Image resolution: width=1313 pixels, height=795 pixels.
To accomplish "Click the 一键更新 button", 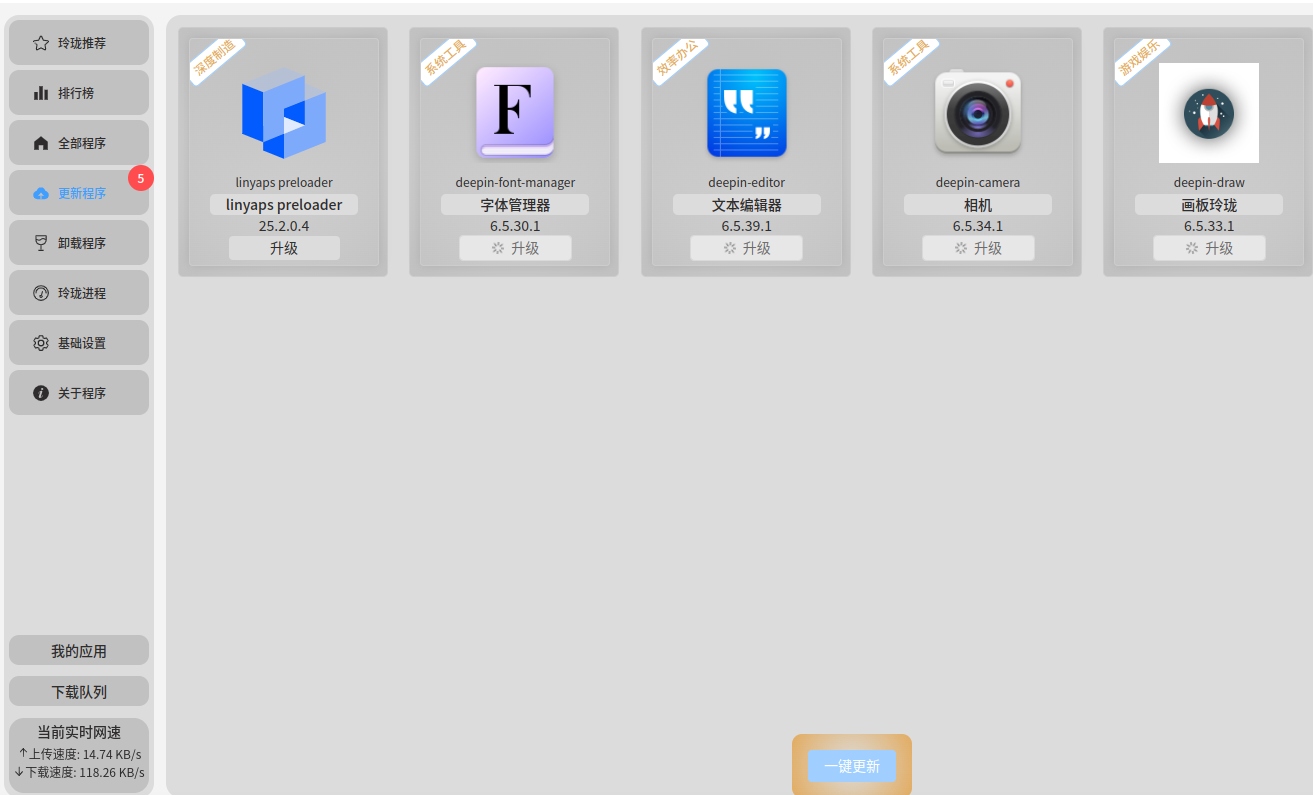I will tap(852, 766).
